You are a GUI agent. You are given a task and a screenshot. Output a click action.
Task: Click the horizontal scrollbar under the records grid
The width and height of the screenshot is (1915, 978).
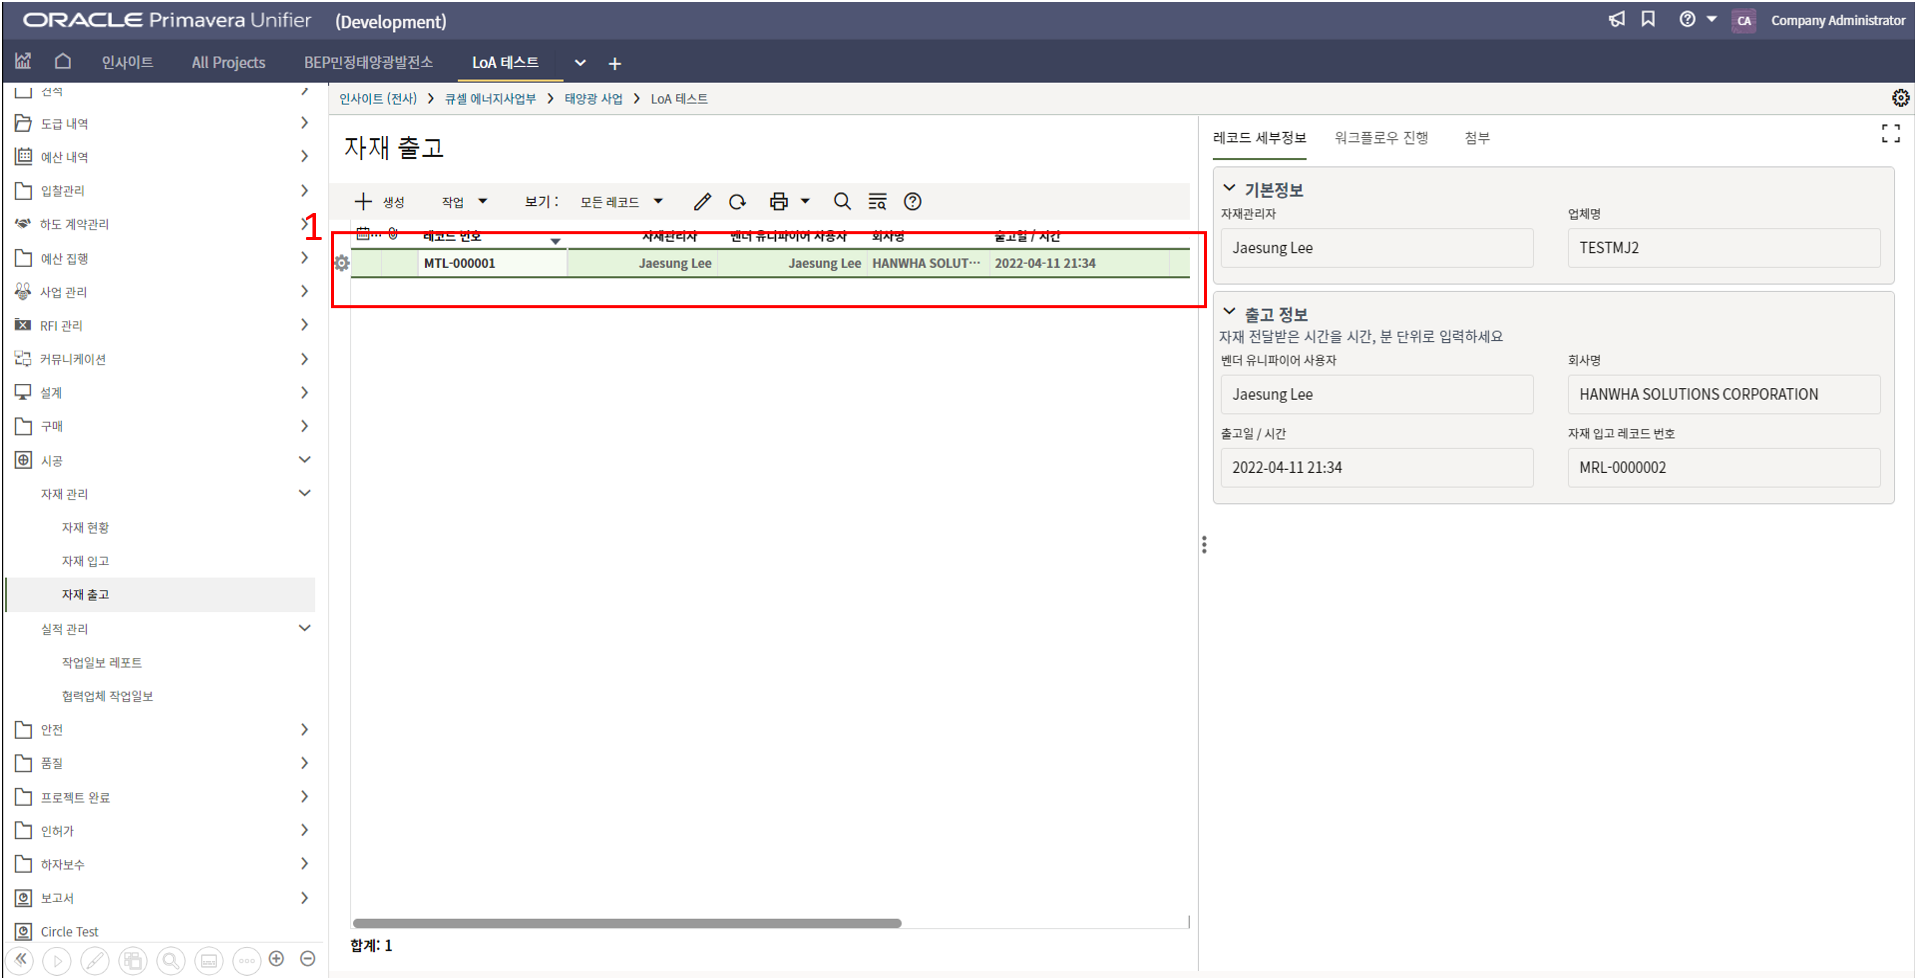click(627, 923)
